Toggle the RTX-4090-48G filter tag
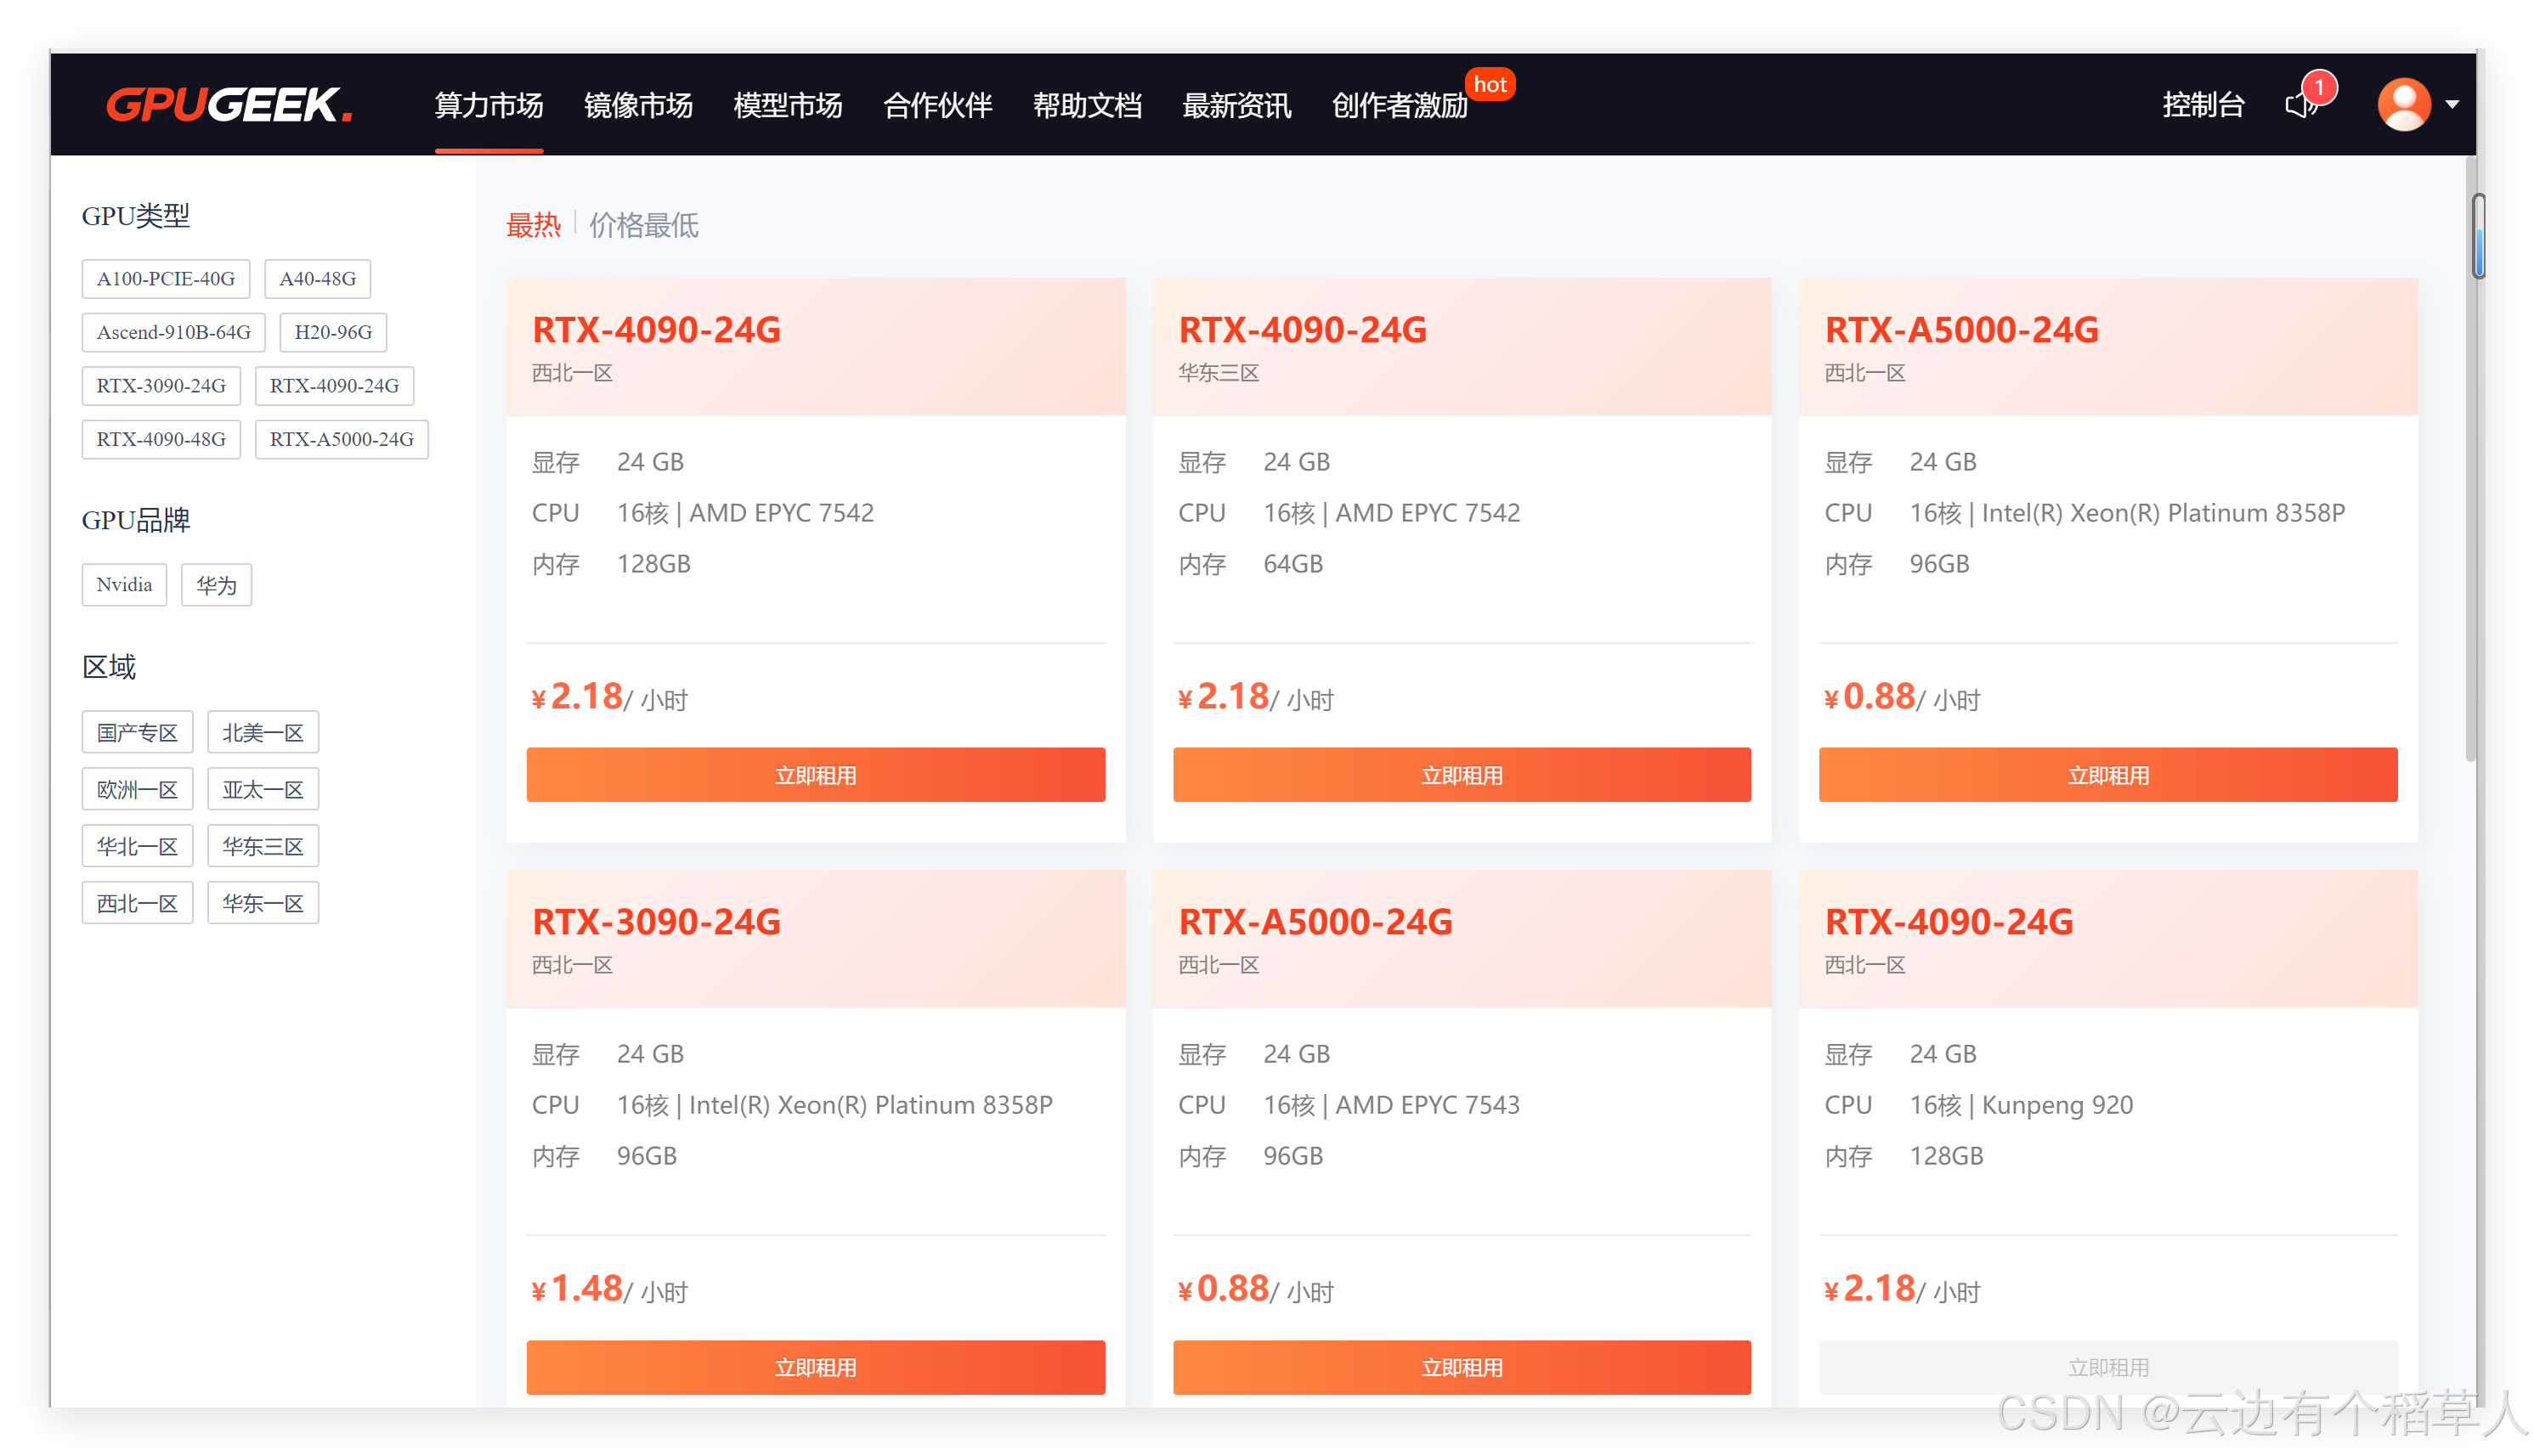The height and width of the screenshot is (1456, 2534). click(x=161, y=439)
